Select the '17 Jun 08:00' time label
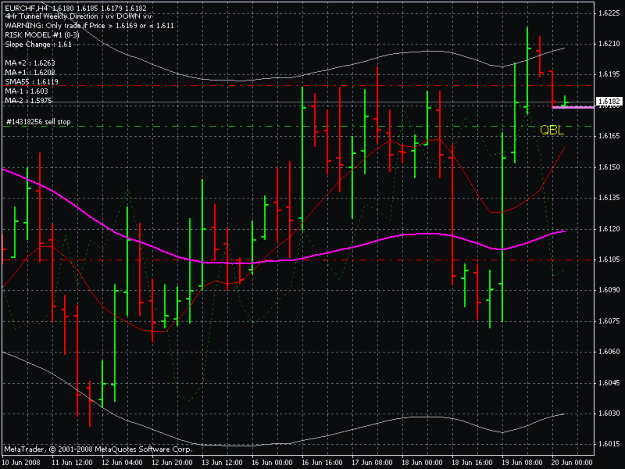 click(372, 462)
